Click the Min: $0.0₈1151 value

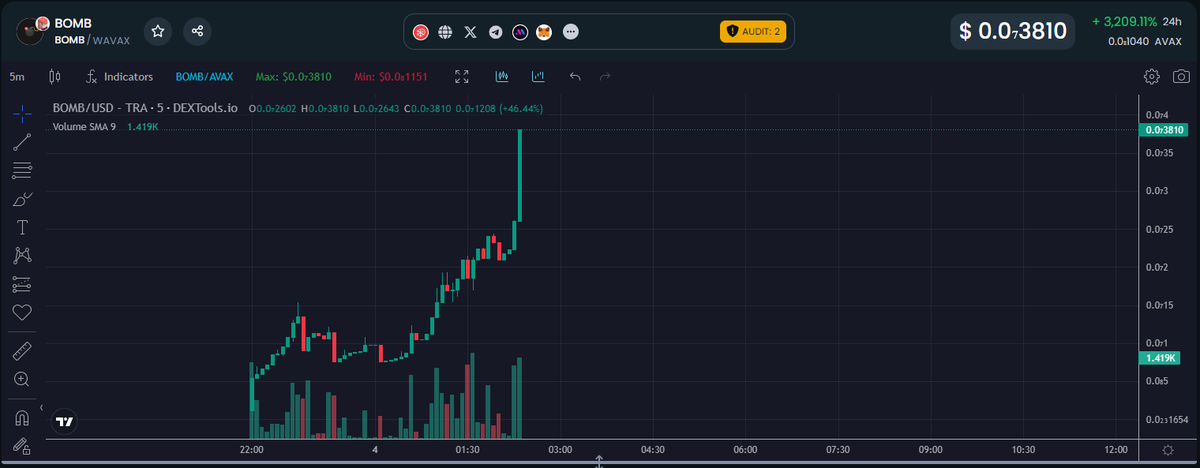tap(392, 76)
